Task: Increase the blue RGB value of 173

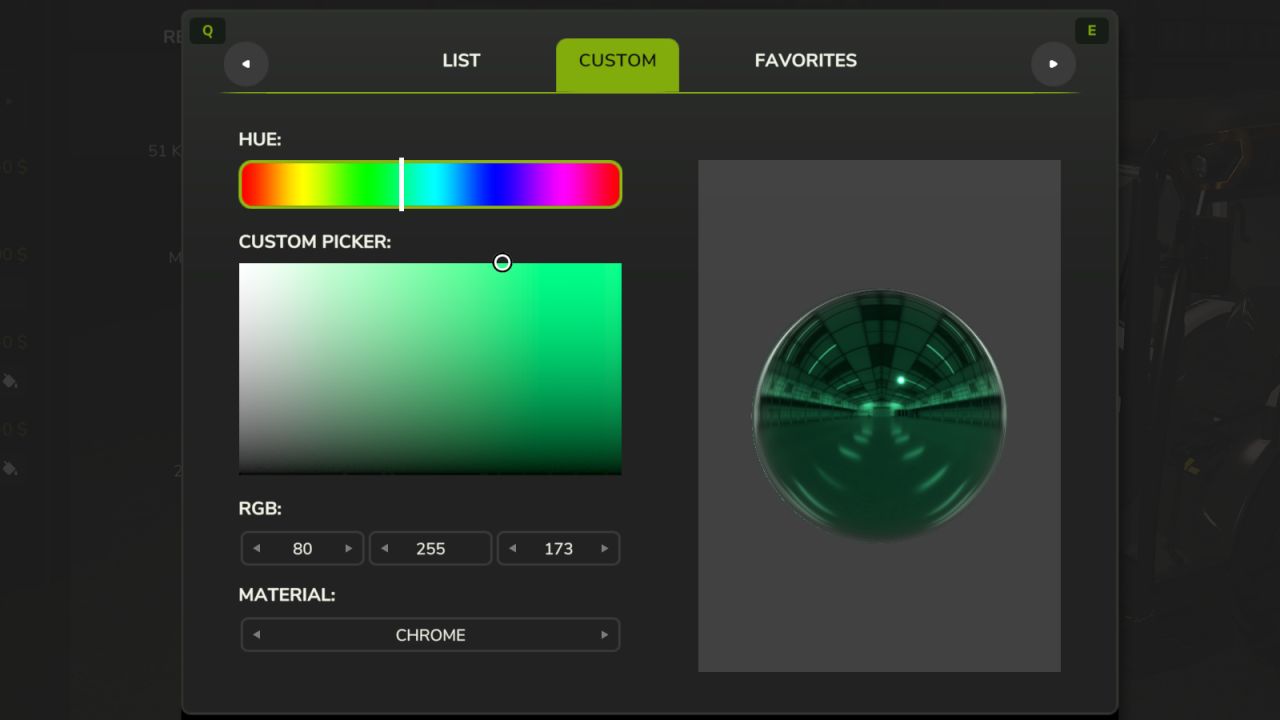Action: pos(604,548)
